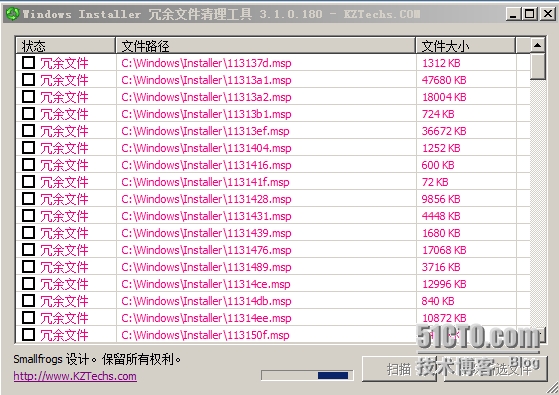
Task: Select checkbox beside 11313b1.msp
Action: coord(29,114)
